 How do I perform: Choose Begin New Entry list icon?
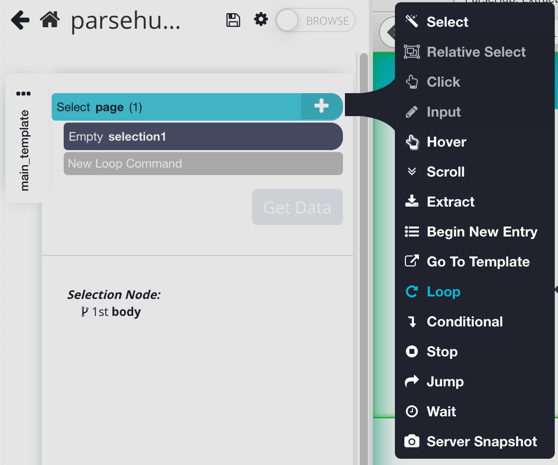pos(412,232)
